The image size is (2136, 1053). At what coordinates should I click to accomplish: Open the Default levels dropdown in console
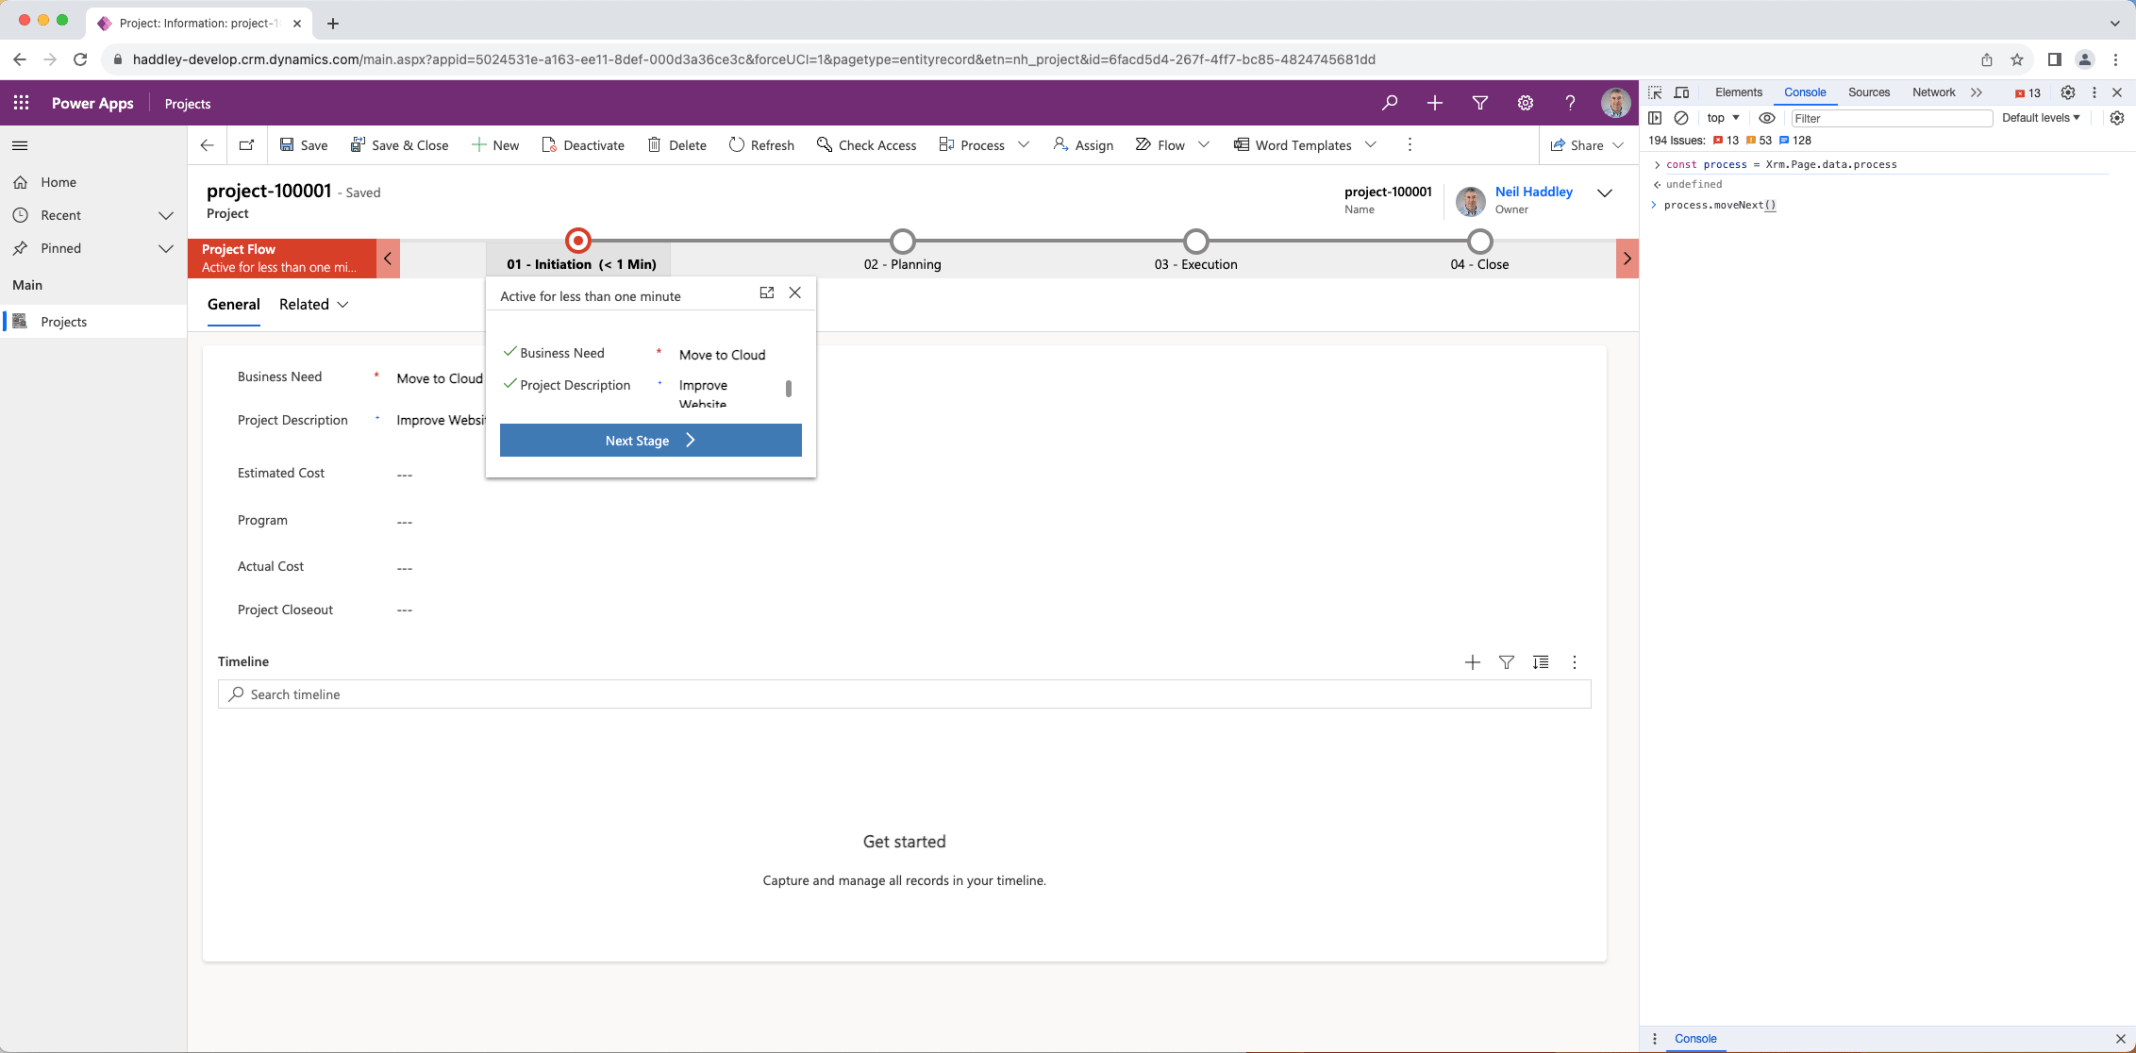tap(2041, 118)
